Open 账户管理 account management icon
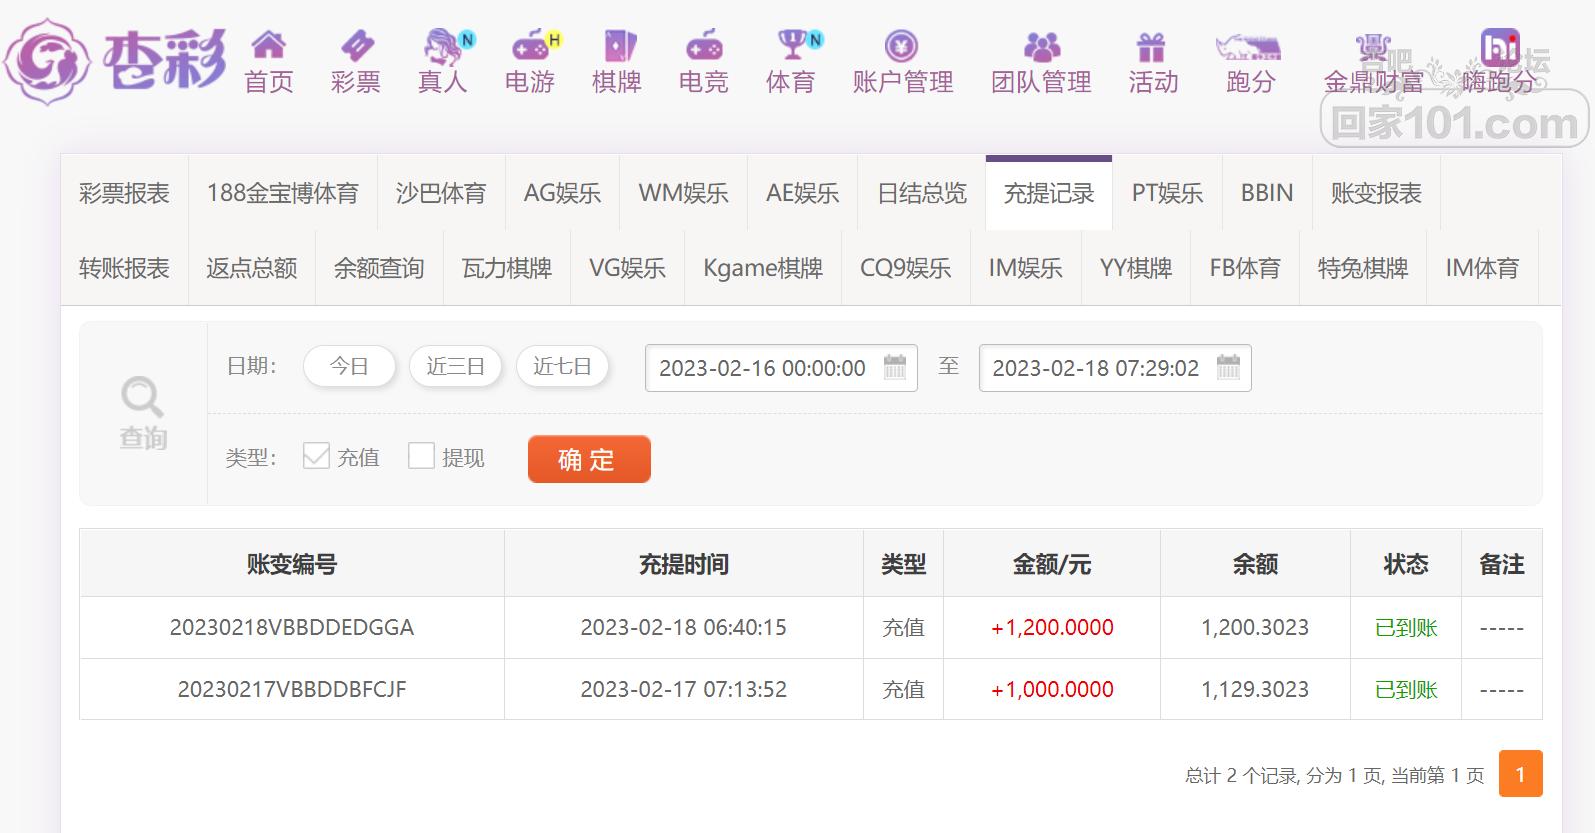 (902, 46)
